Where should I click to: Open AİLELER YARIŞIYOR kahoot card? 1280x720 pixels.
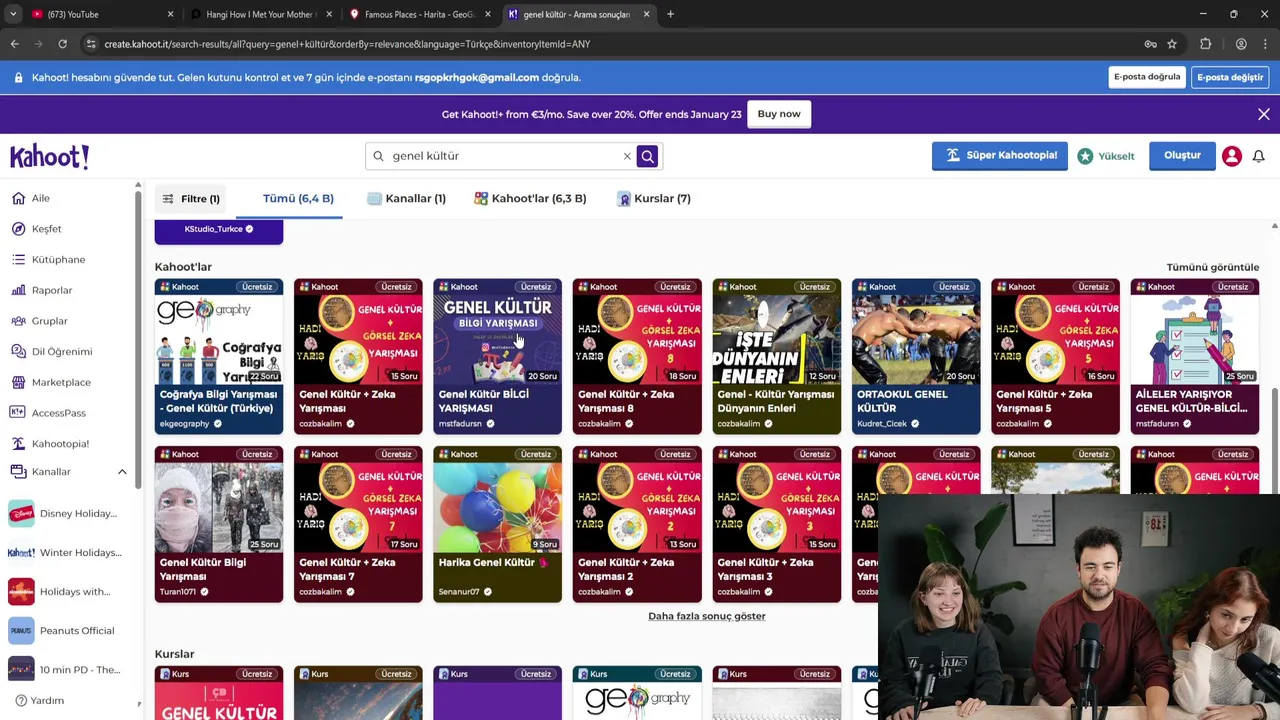point(1195,357)
